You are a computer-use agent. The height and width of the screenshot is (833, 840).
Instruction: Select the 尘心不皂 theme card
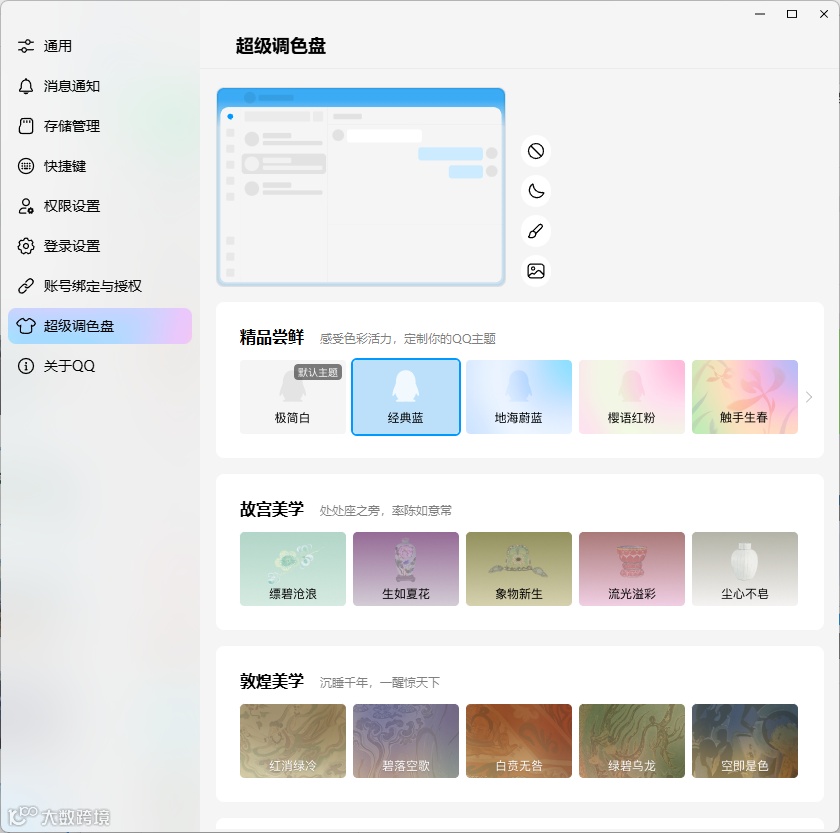pos(745,569)
